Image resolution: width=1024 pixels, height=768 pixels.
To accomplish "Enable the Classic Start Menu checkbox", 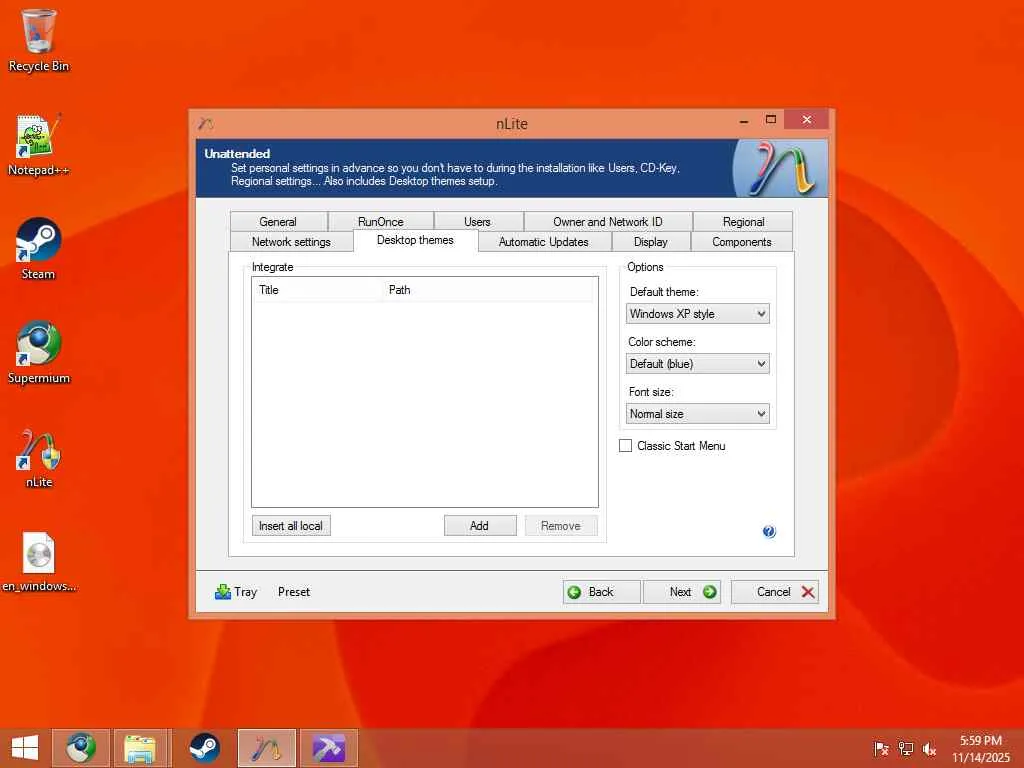I will coord(625,445).
